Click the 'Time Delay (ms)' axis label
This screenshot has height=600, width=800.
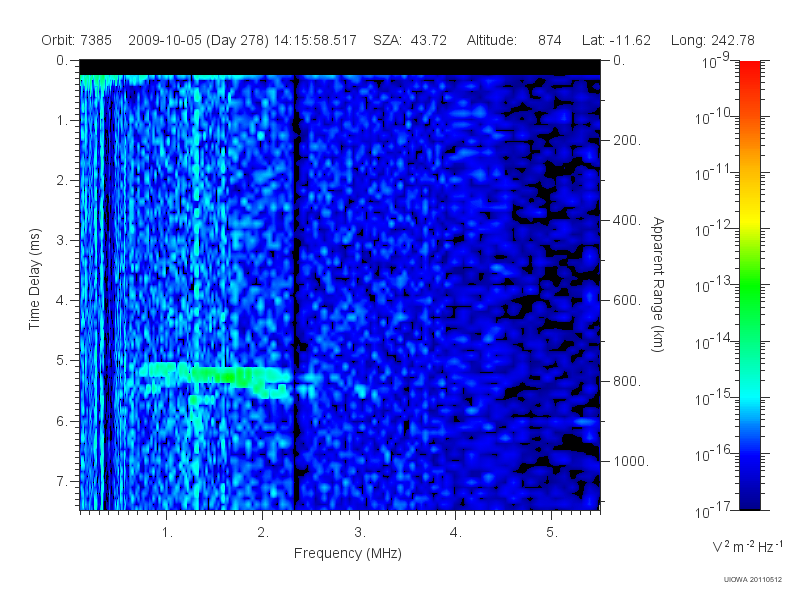(x=34, y=279)
